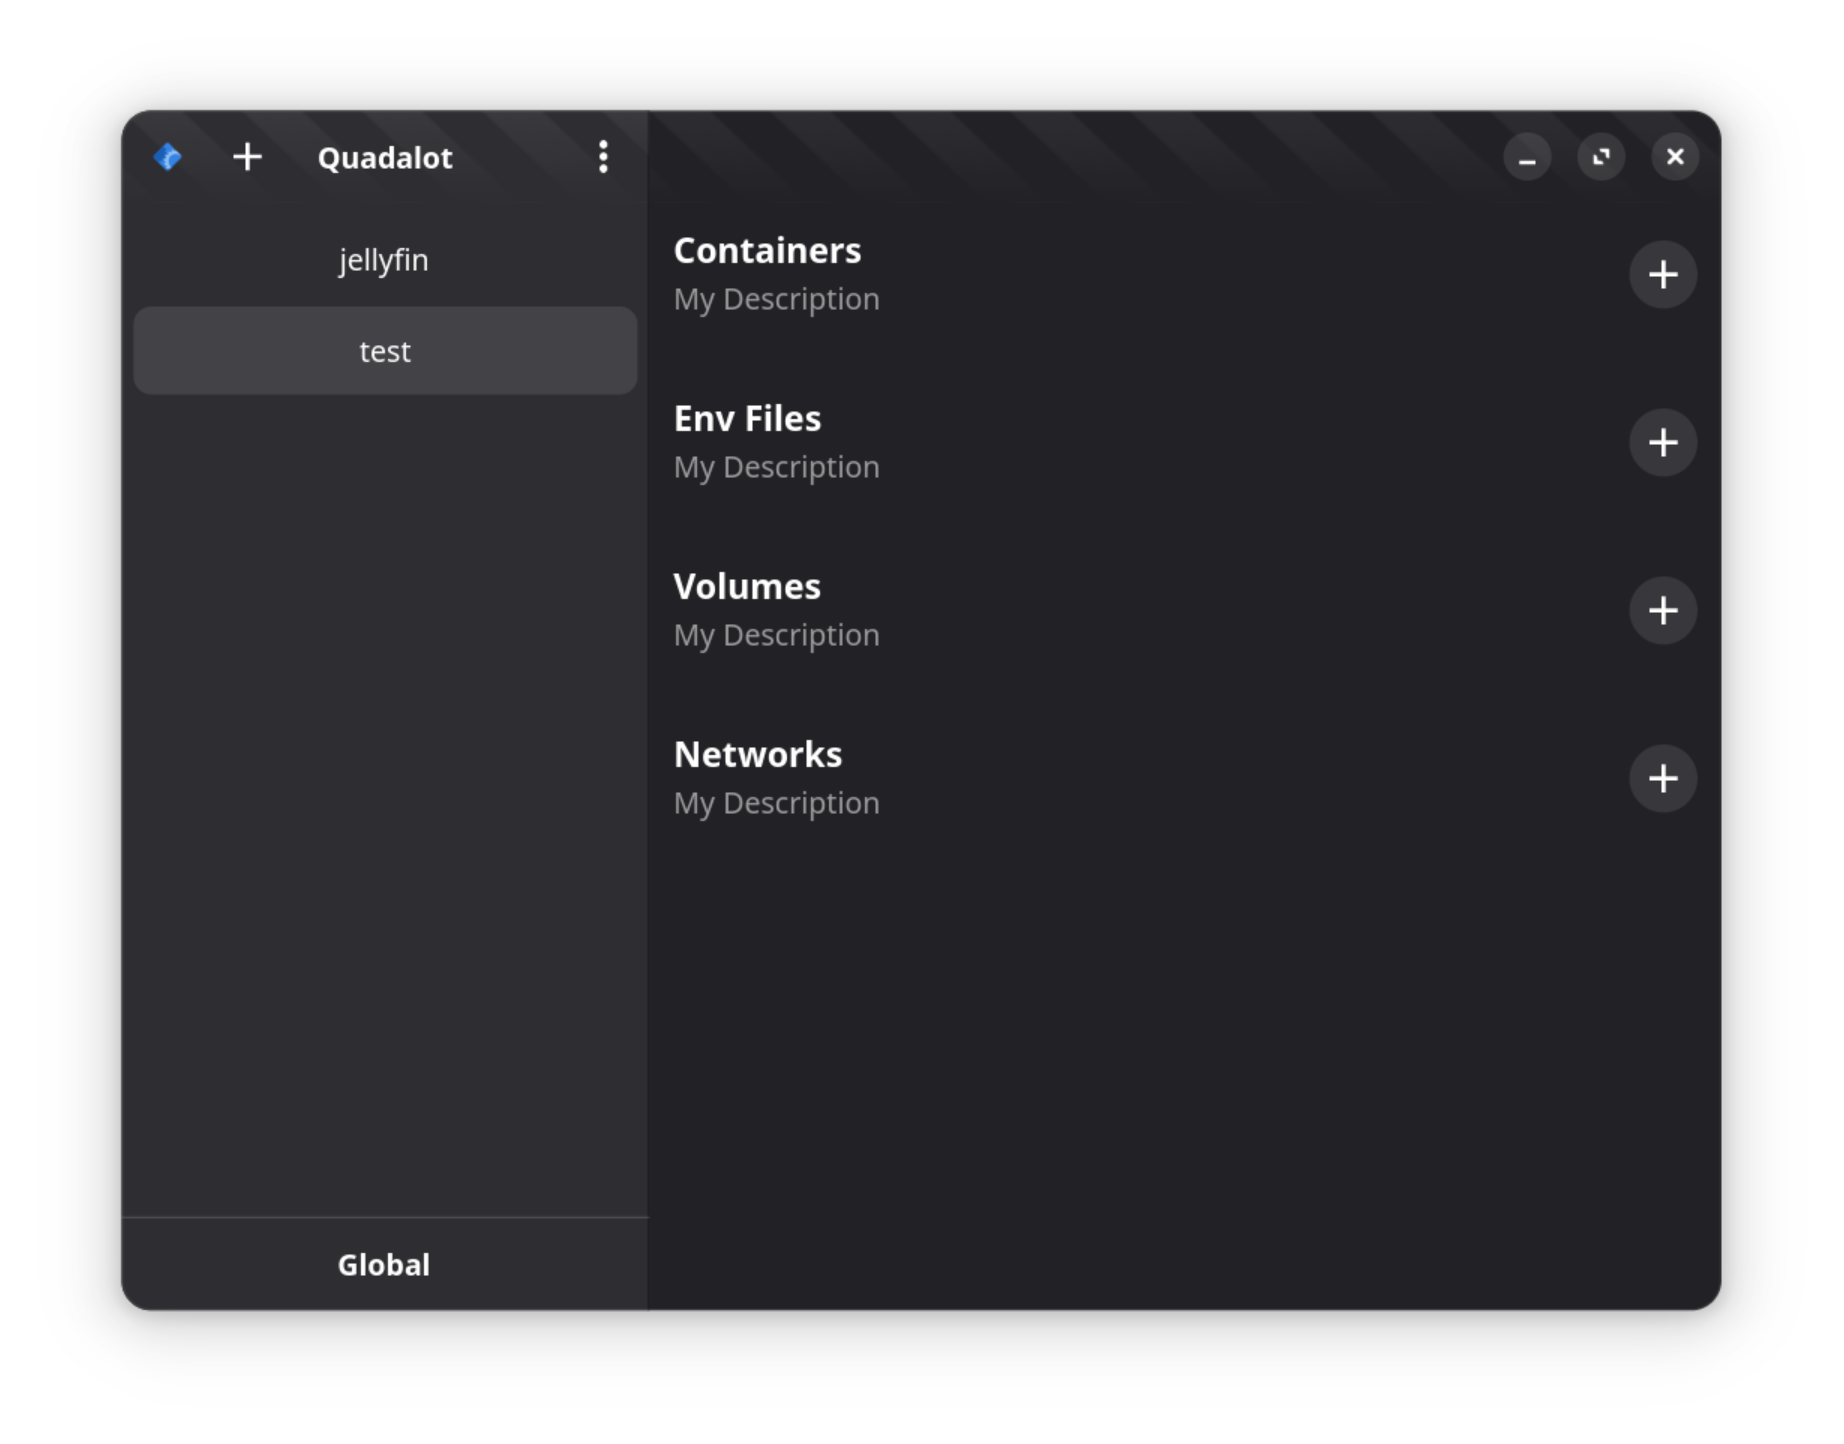Click the description under Networks

point(777,803)
